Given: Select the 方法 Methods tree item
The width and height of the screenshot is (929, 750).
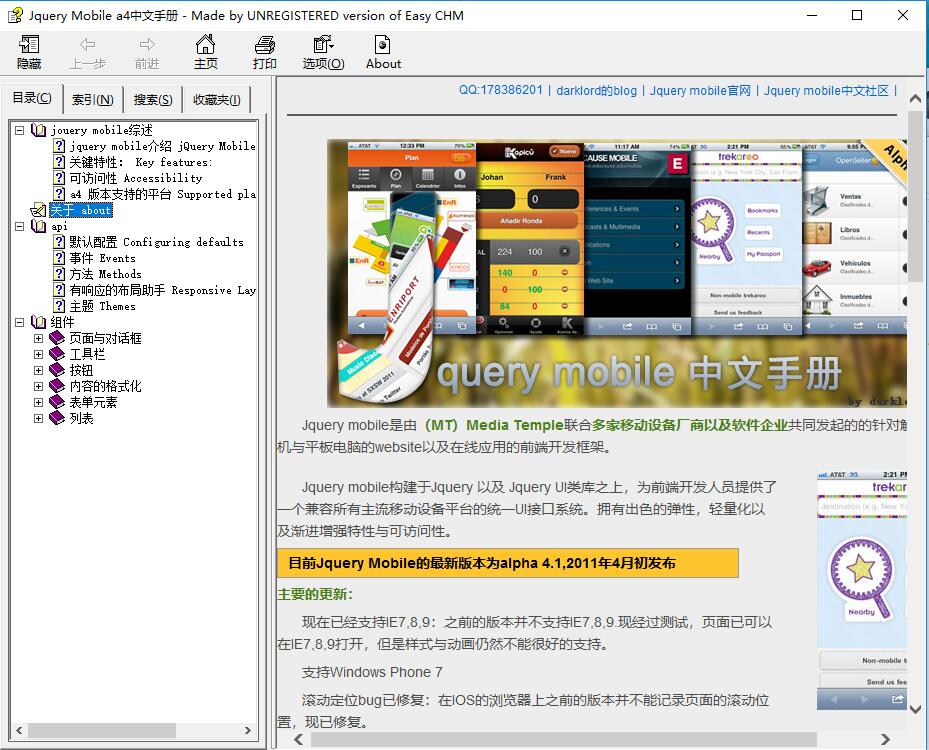Looking at the screenshot, I should (x=105, y=274).
